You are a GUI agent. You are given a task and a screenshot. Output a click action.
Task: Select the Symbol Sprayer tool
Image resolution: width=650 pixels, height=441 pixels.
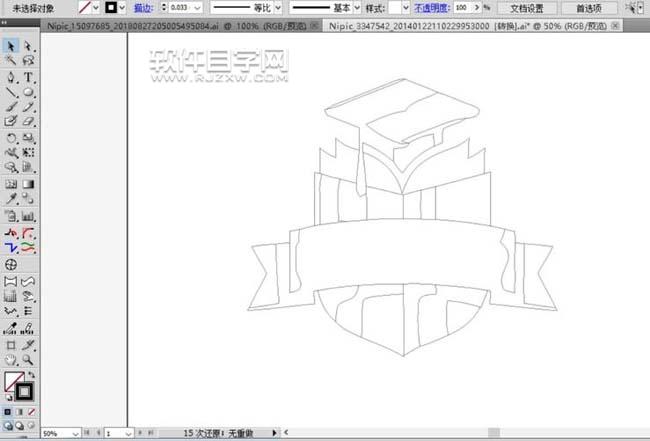click(11, 216)
